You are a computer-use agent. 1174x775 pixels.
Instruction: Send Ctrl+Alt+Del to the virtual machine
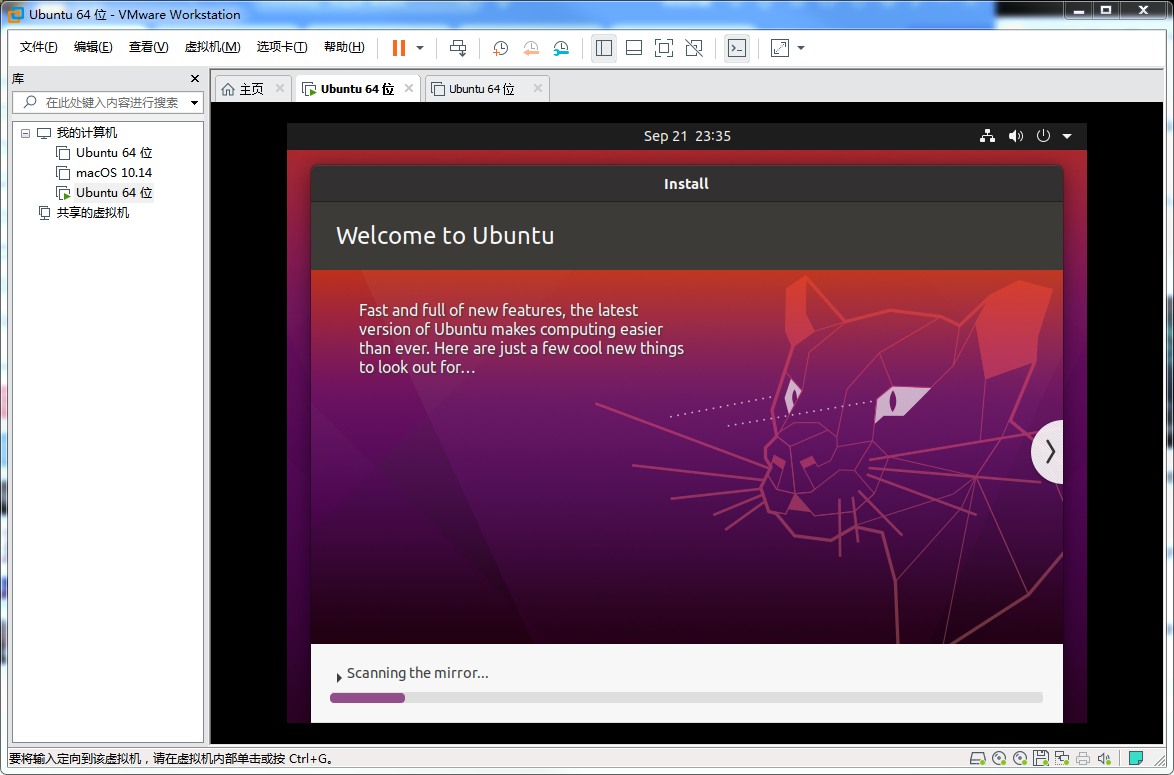(x=457, y=48)
